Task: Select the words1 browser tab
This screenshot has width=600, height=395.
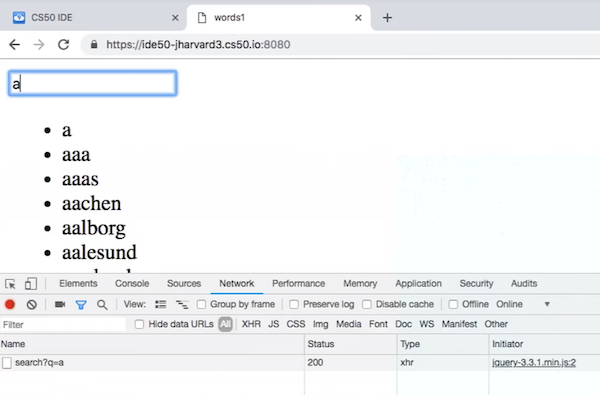Action: point(279,18)
